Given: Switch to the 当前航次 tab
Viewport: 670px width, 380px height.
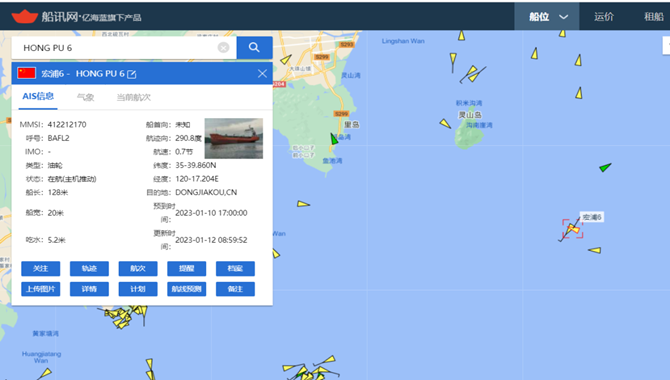Looking at the screenshot, I should (134, 97).
